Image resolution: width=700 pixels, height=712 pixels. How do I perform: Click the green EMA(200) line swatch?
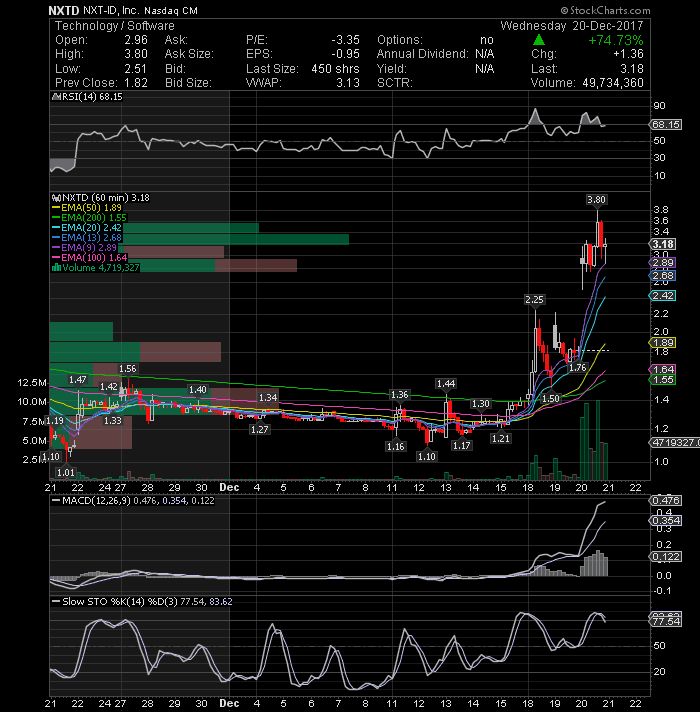(x=56, y=218)
